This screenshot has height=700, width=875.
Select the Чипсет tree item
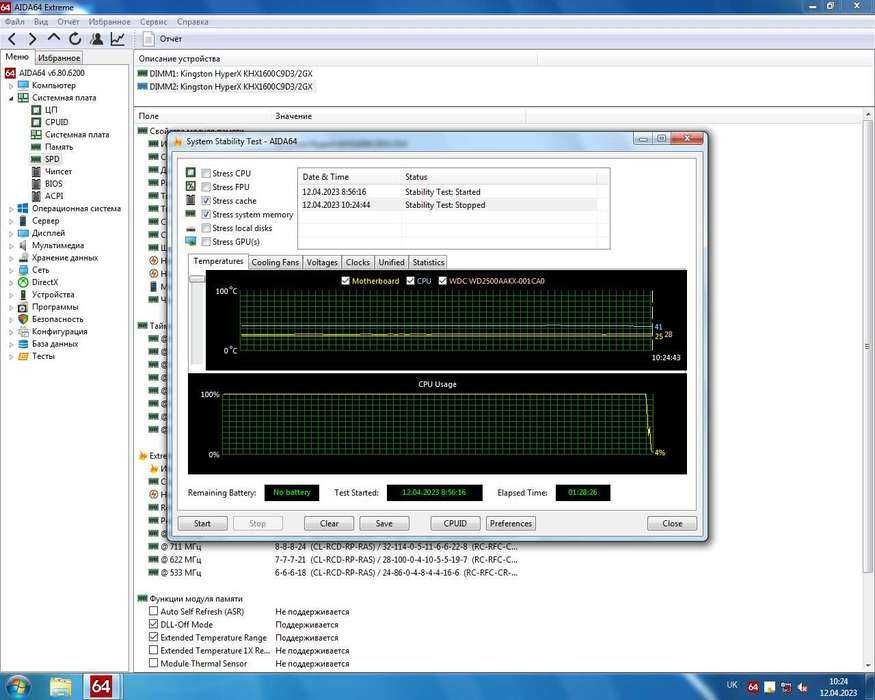point(58,171)
